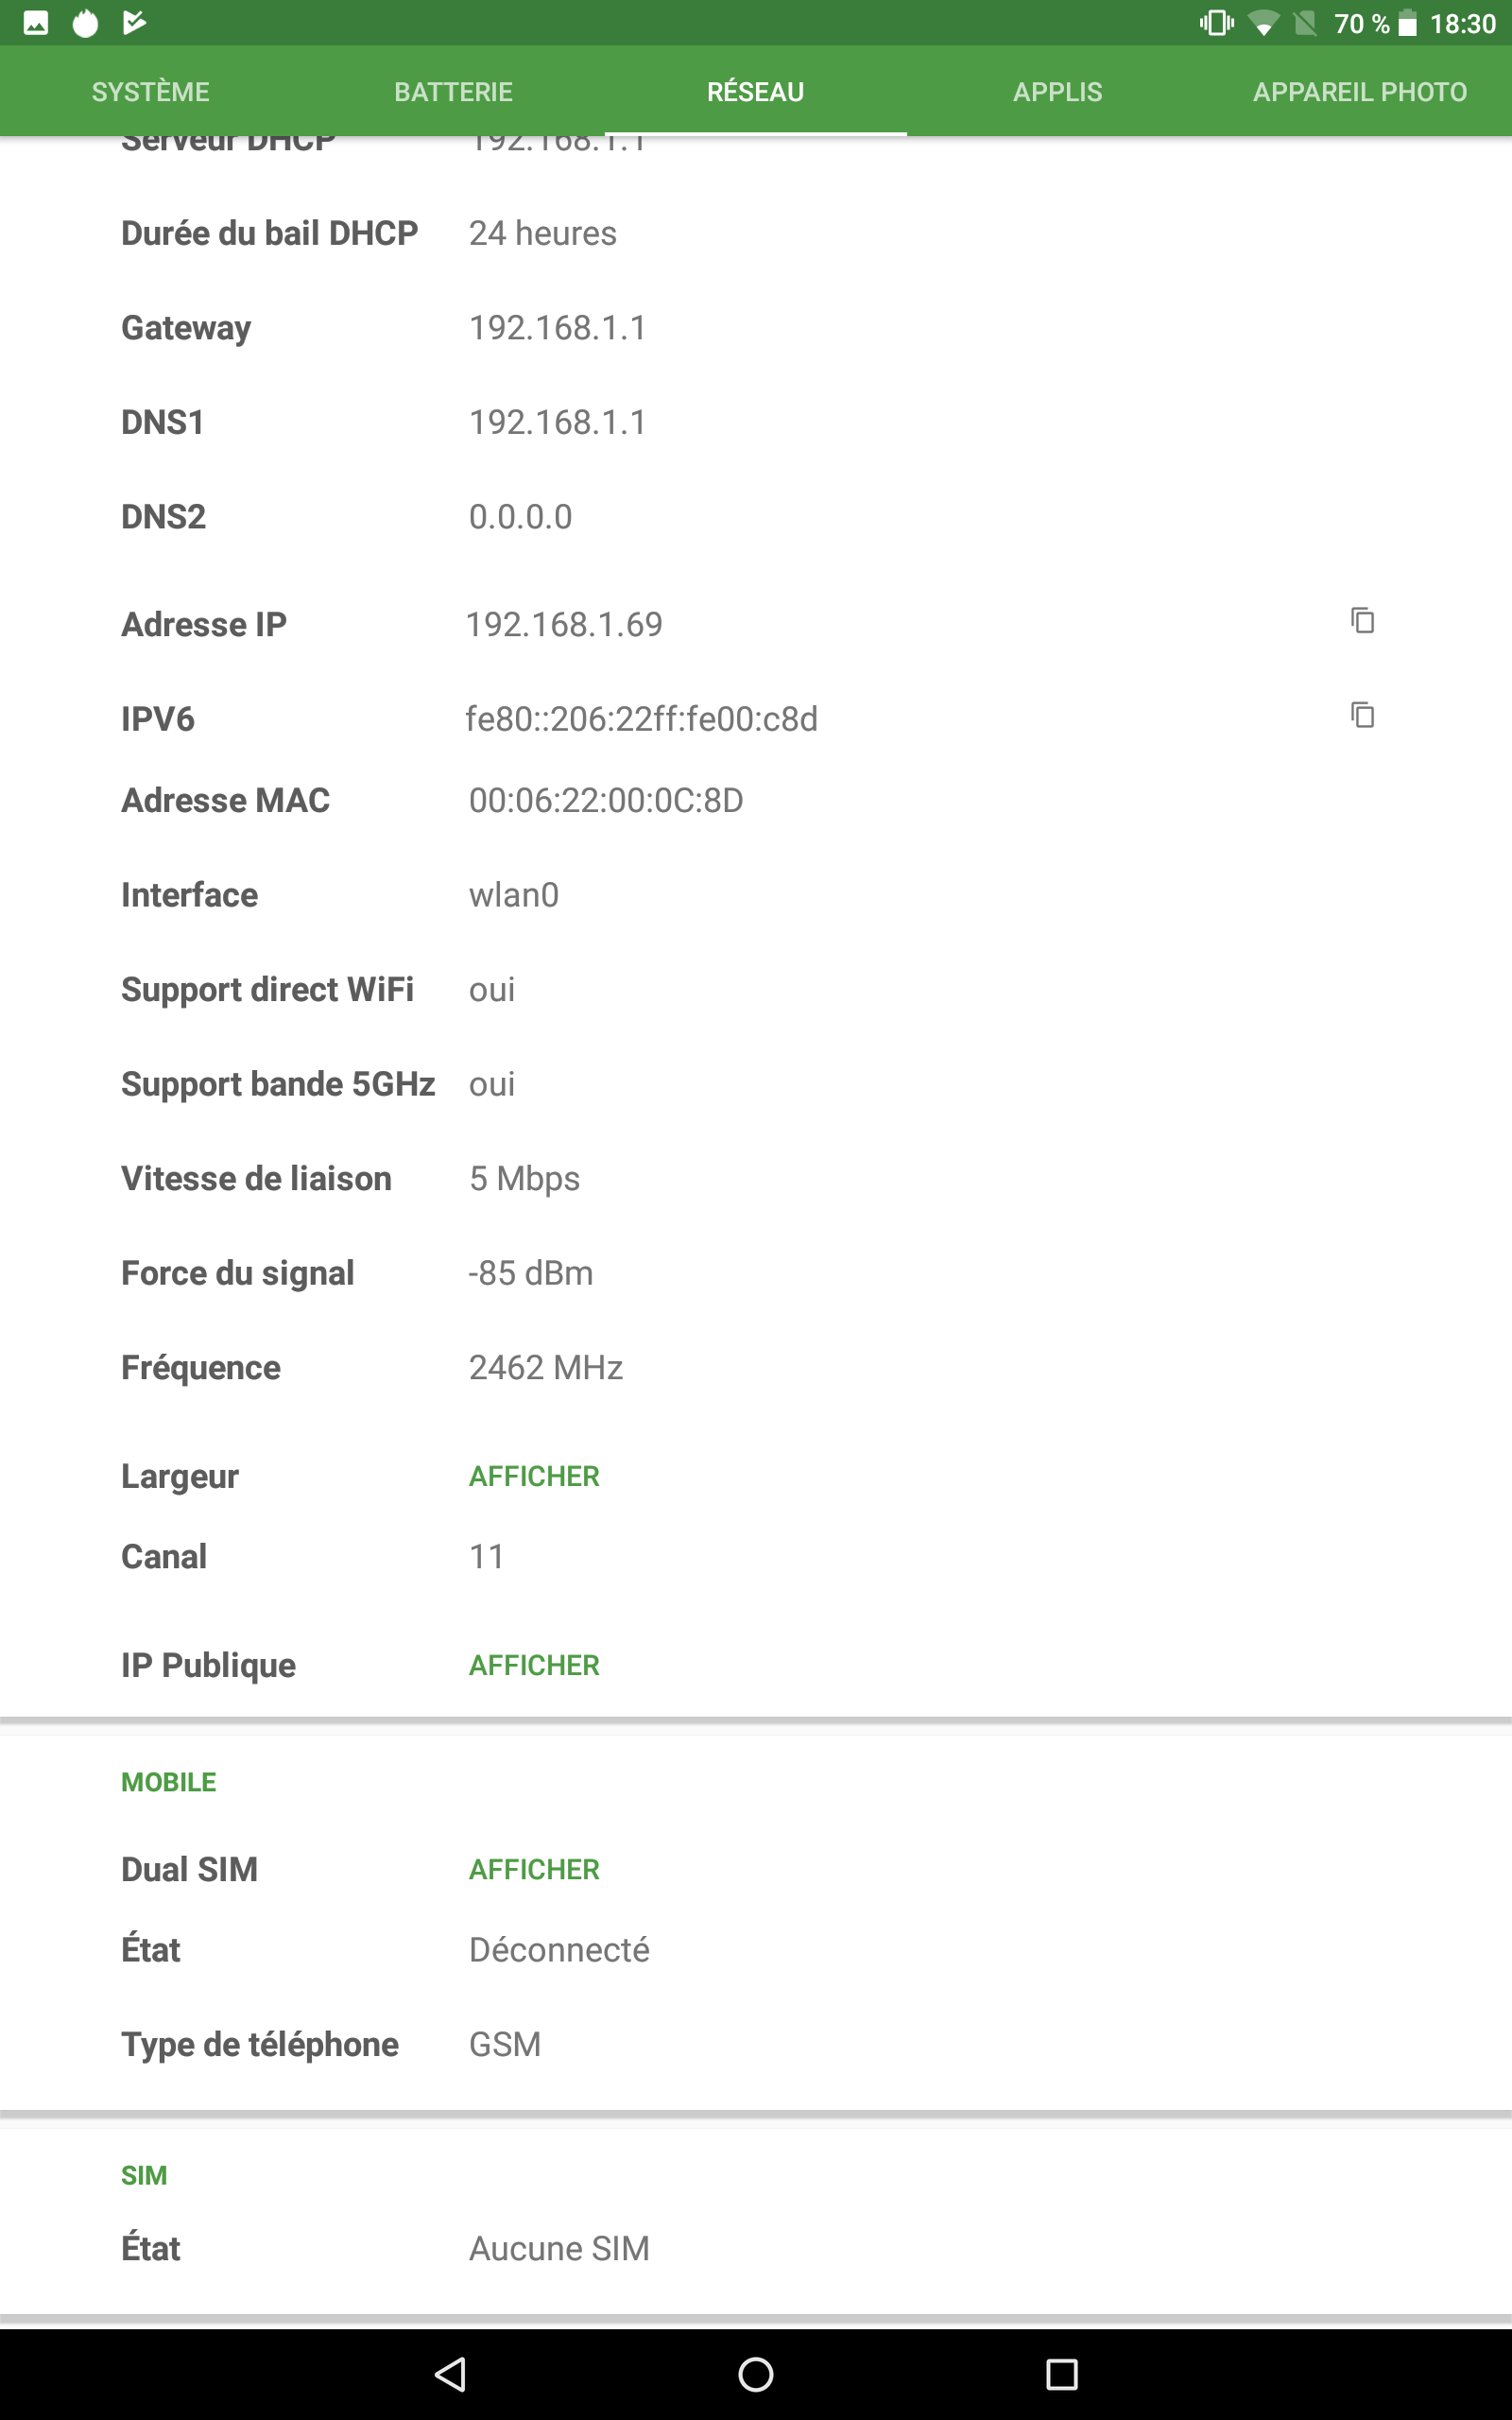This screenshot has height=2420, width=1512.
Task: Copy the Adresse IP value icon
Action: tap(1362, 621)
